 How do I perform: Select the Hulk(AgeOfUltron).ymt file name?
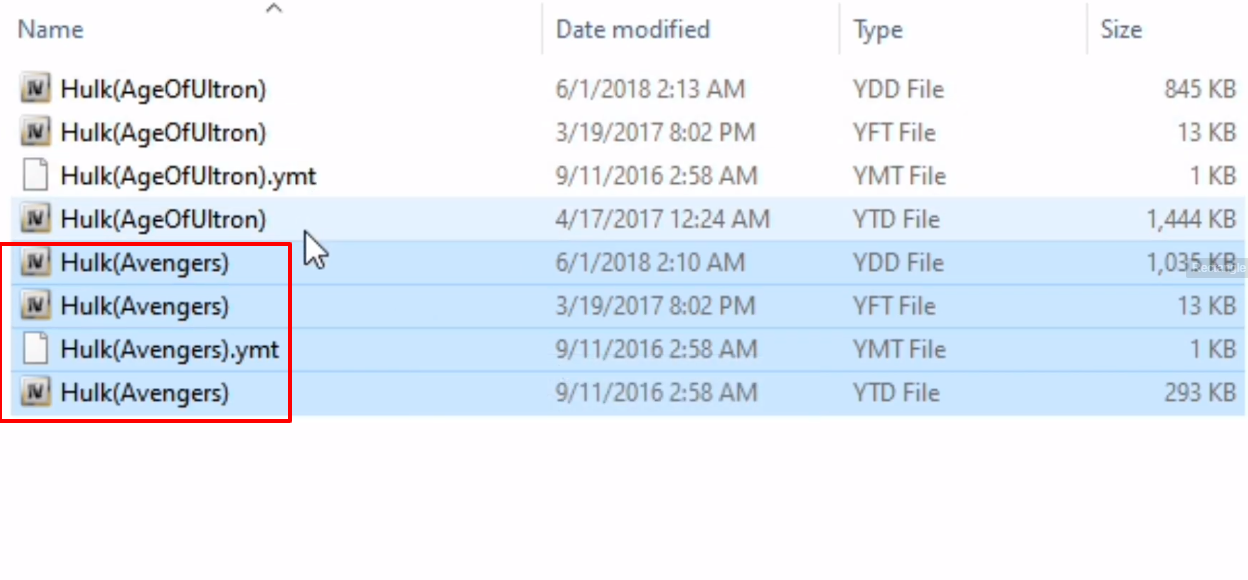pos(188,176)
